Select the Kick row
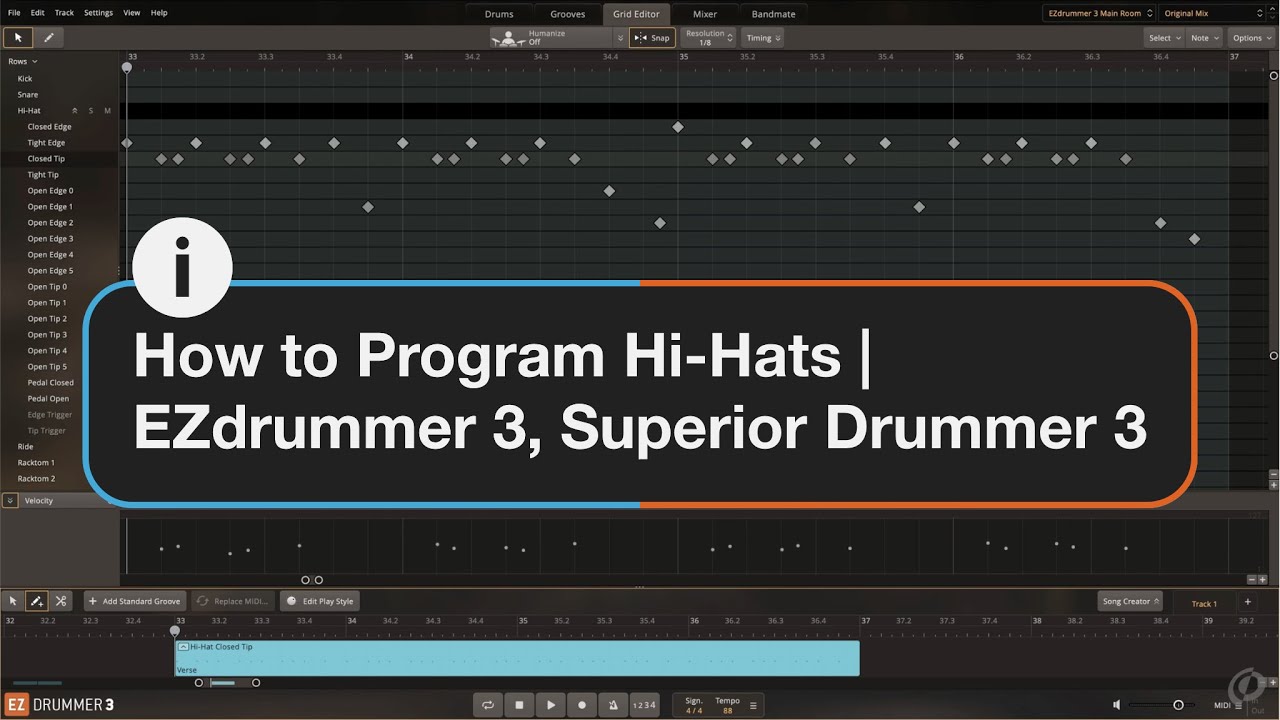 pos(25,78)
